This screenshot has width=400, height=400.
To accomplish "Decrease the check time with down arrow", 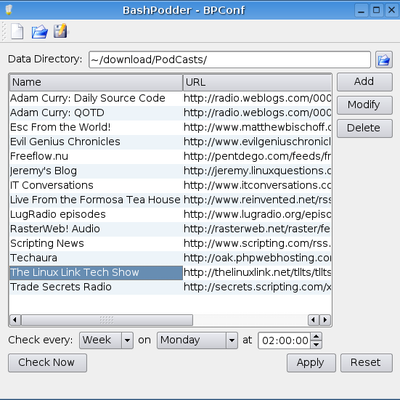I will [316, 344].
